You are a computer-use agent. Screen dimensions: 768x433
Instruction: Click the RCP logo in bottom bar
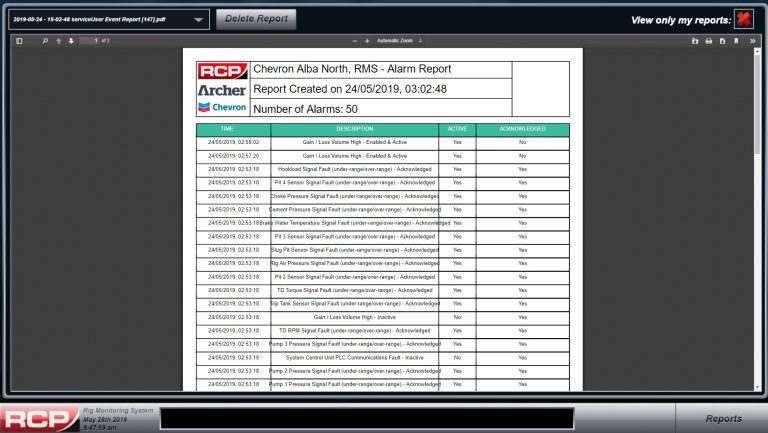[x=39, y=419]
